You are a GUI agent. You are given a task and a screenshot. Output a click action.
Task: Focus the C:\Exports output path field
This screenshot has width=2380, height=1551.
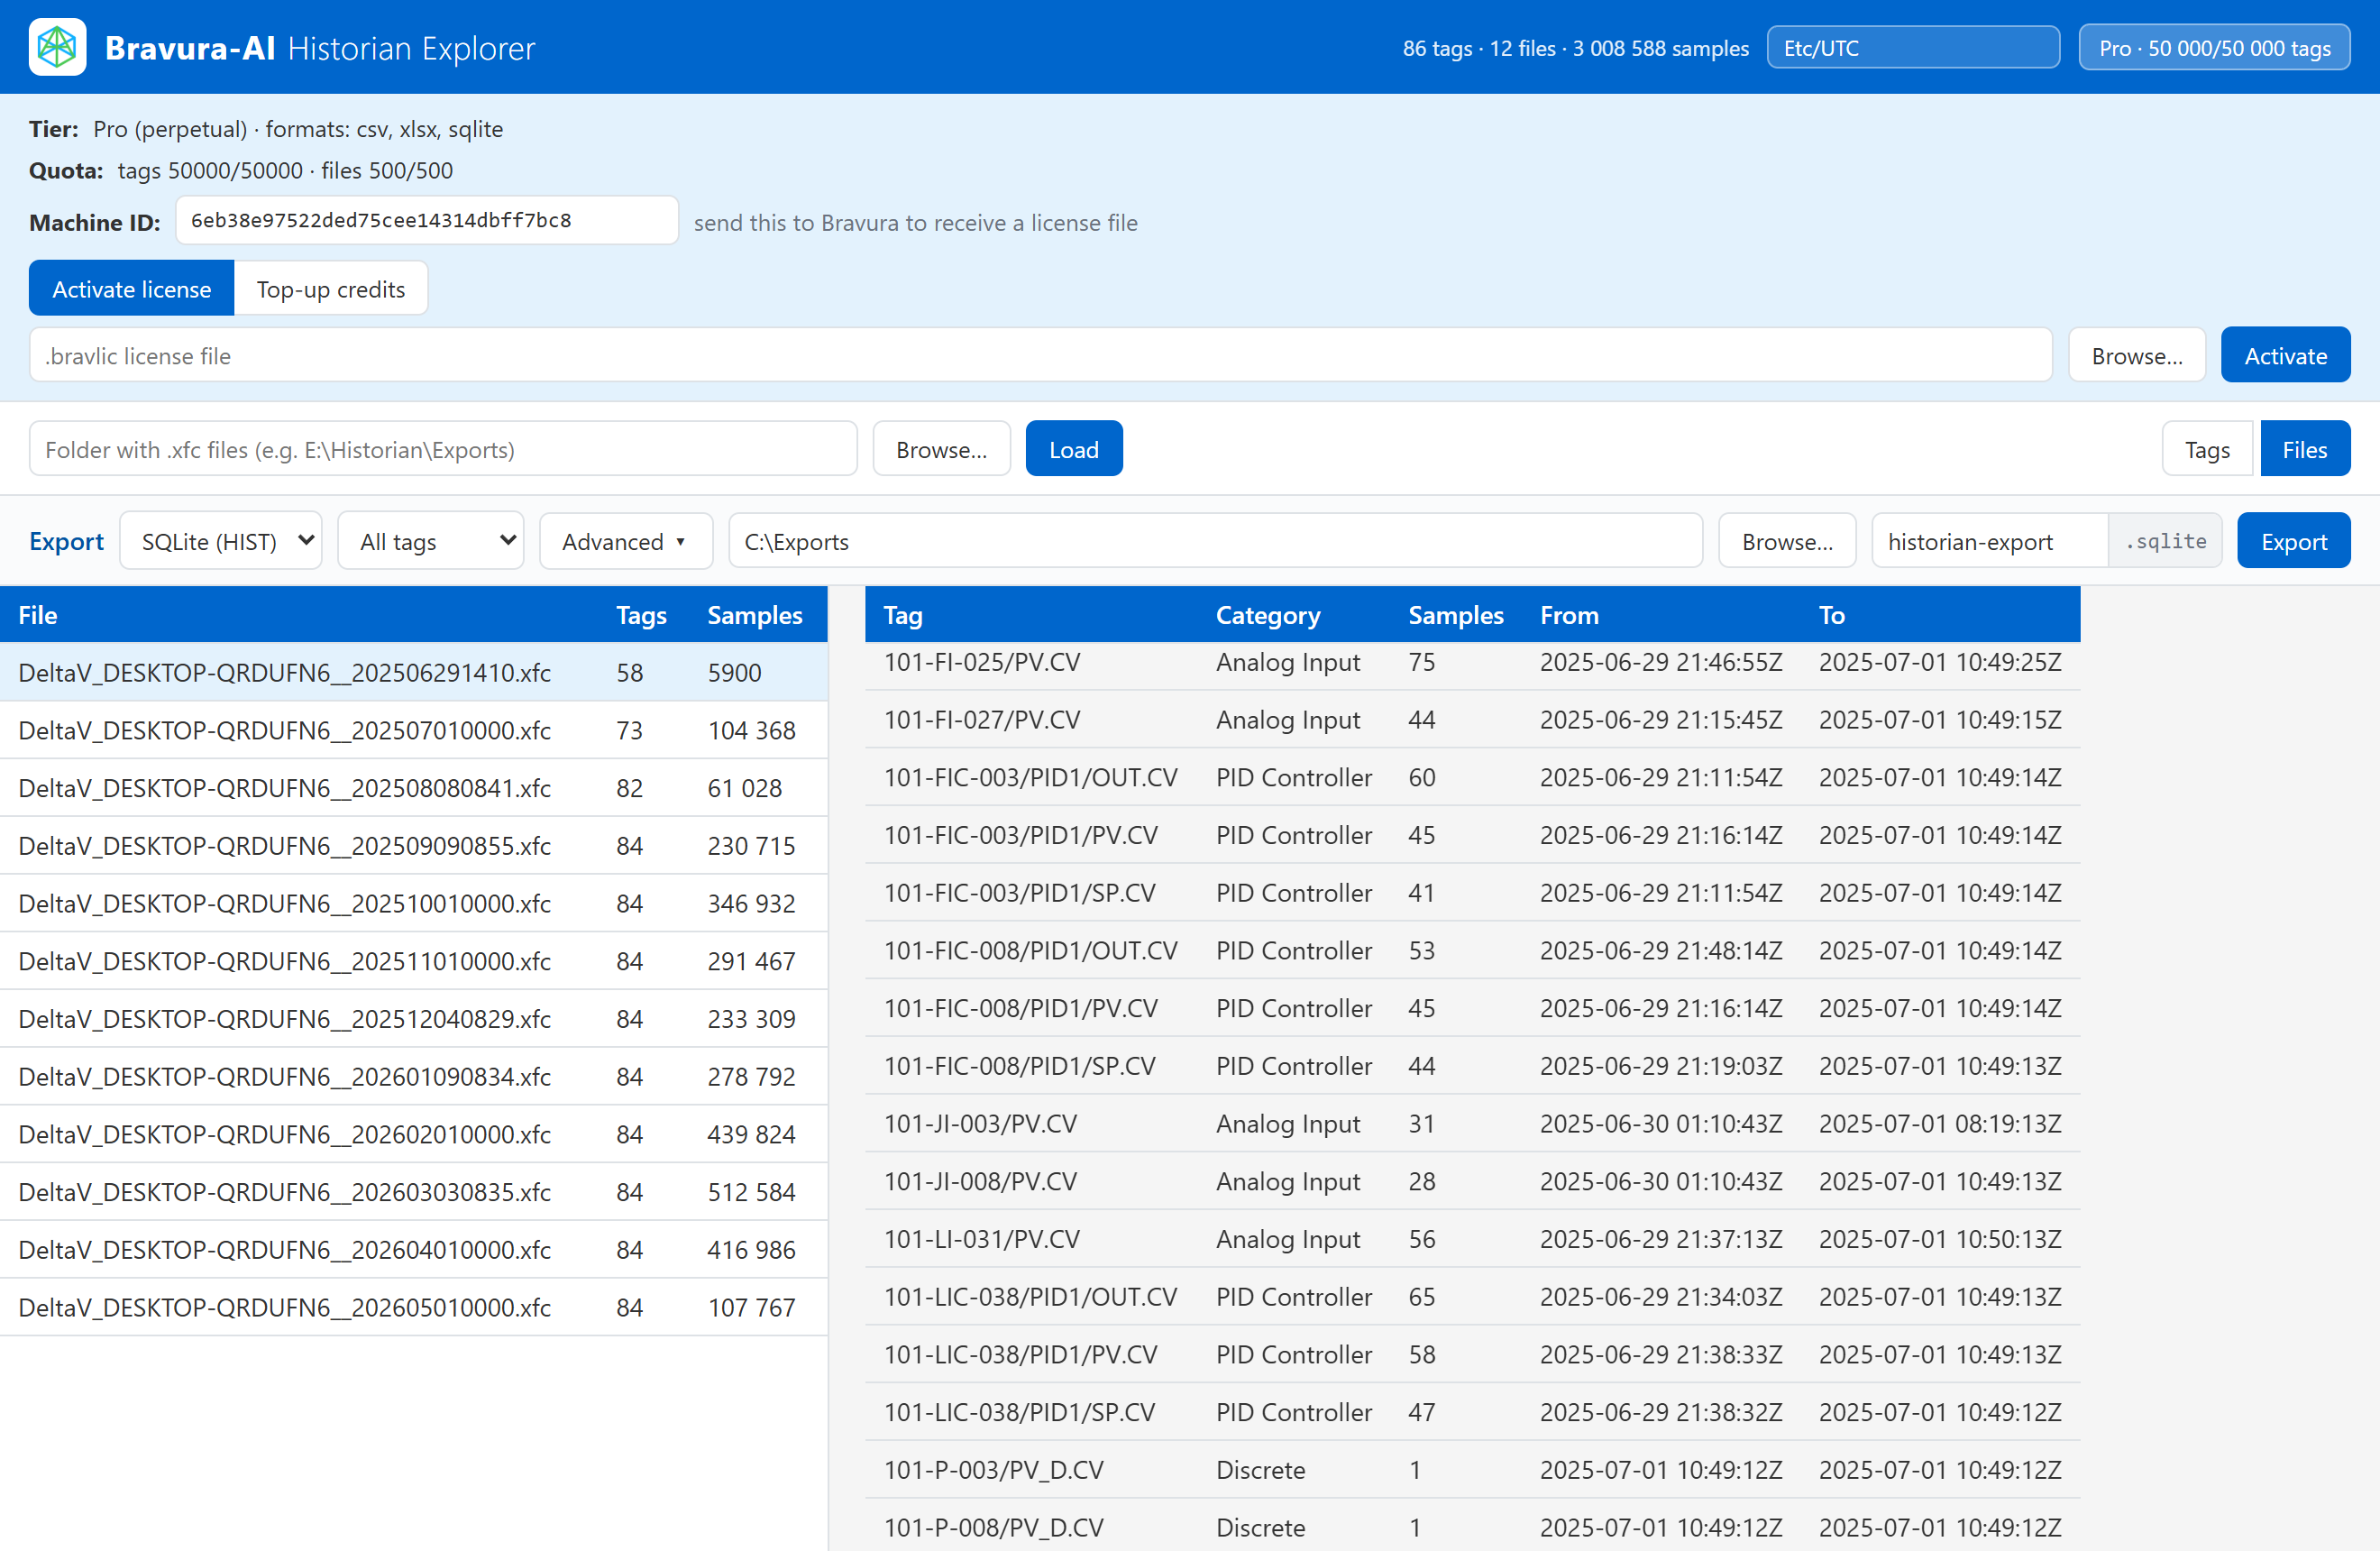pos(1216,541)
